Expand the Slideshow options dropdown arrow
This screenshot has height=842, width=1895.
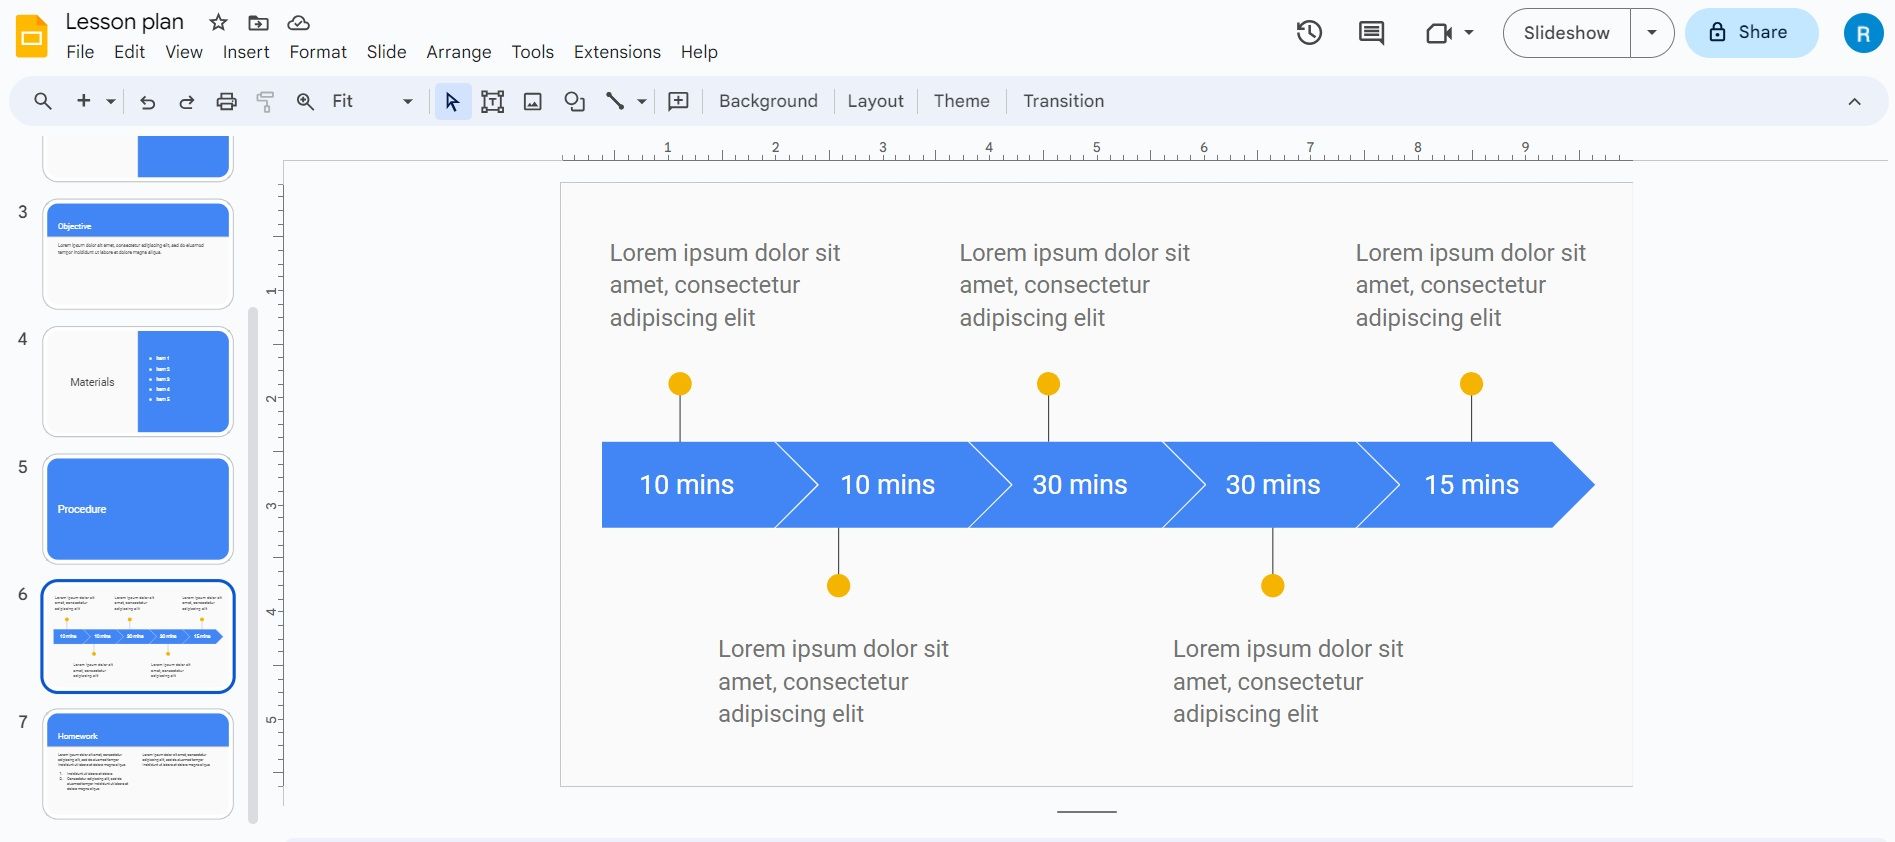[1652, 33]
